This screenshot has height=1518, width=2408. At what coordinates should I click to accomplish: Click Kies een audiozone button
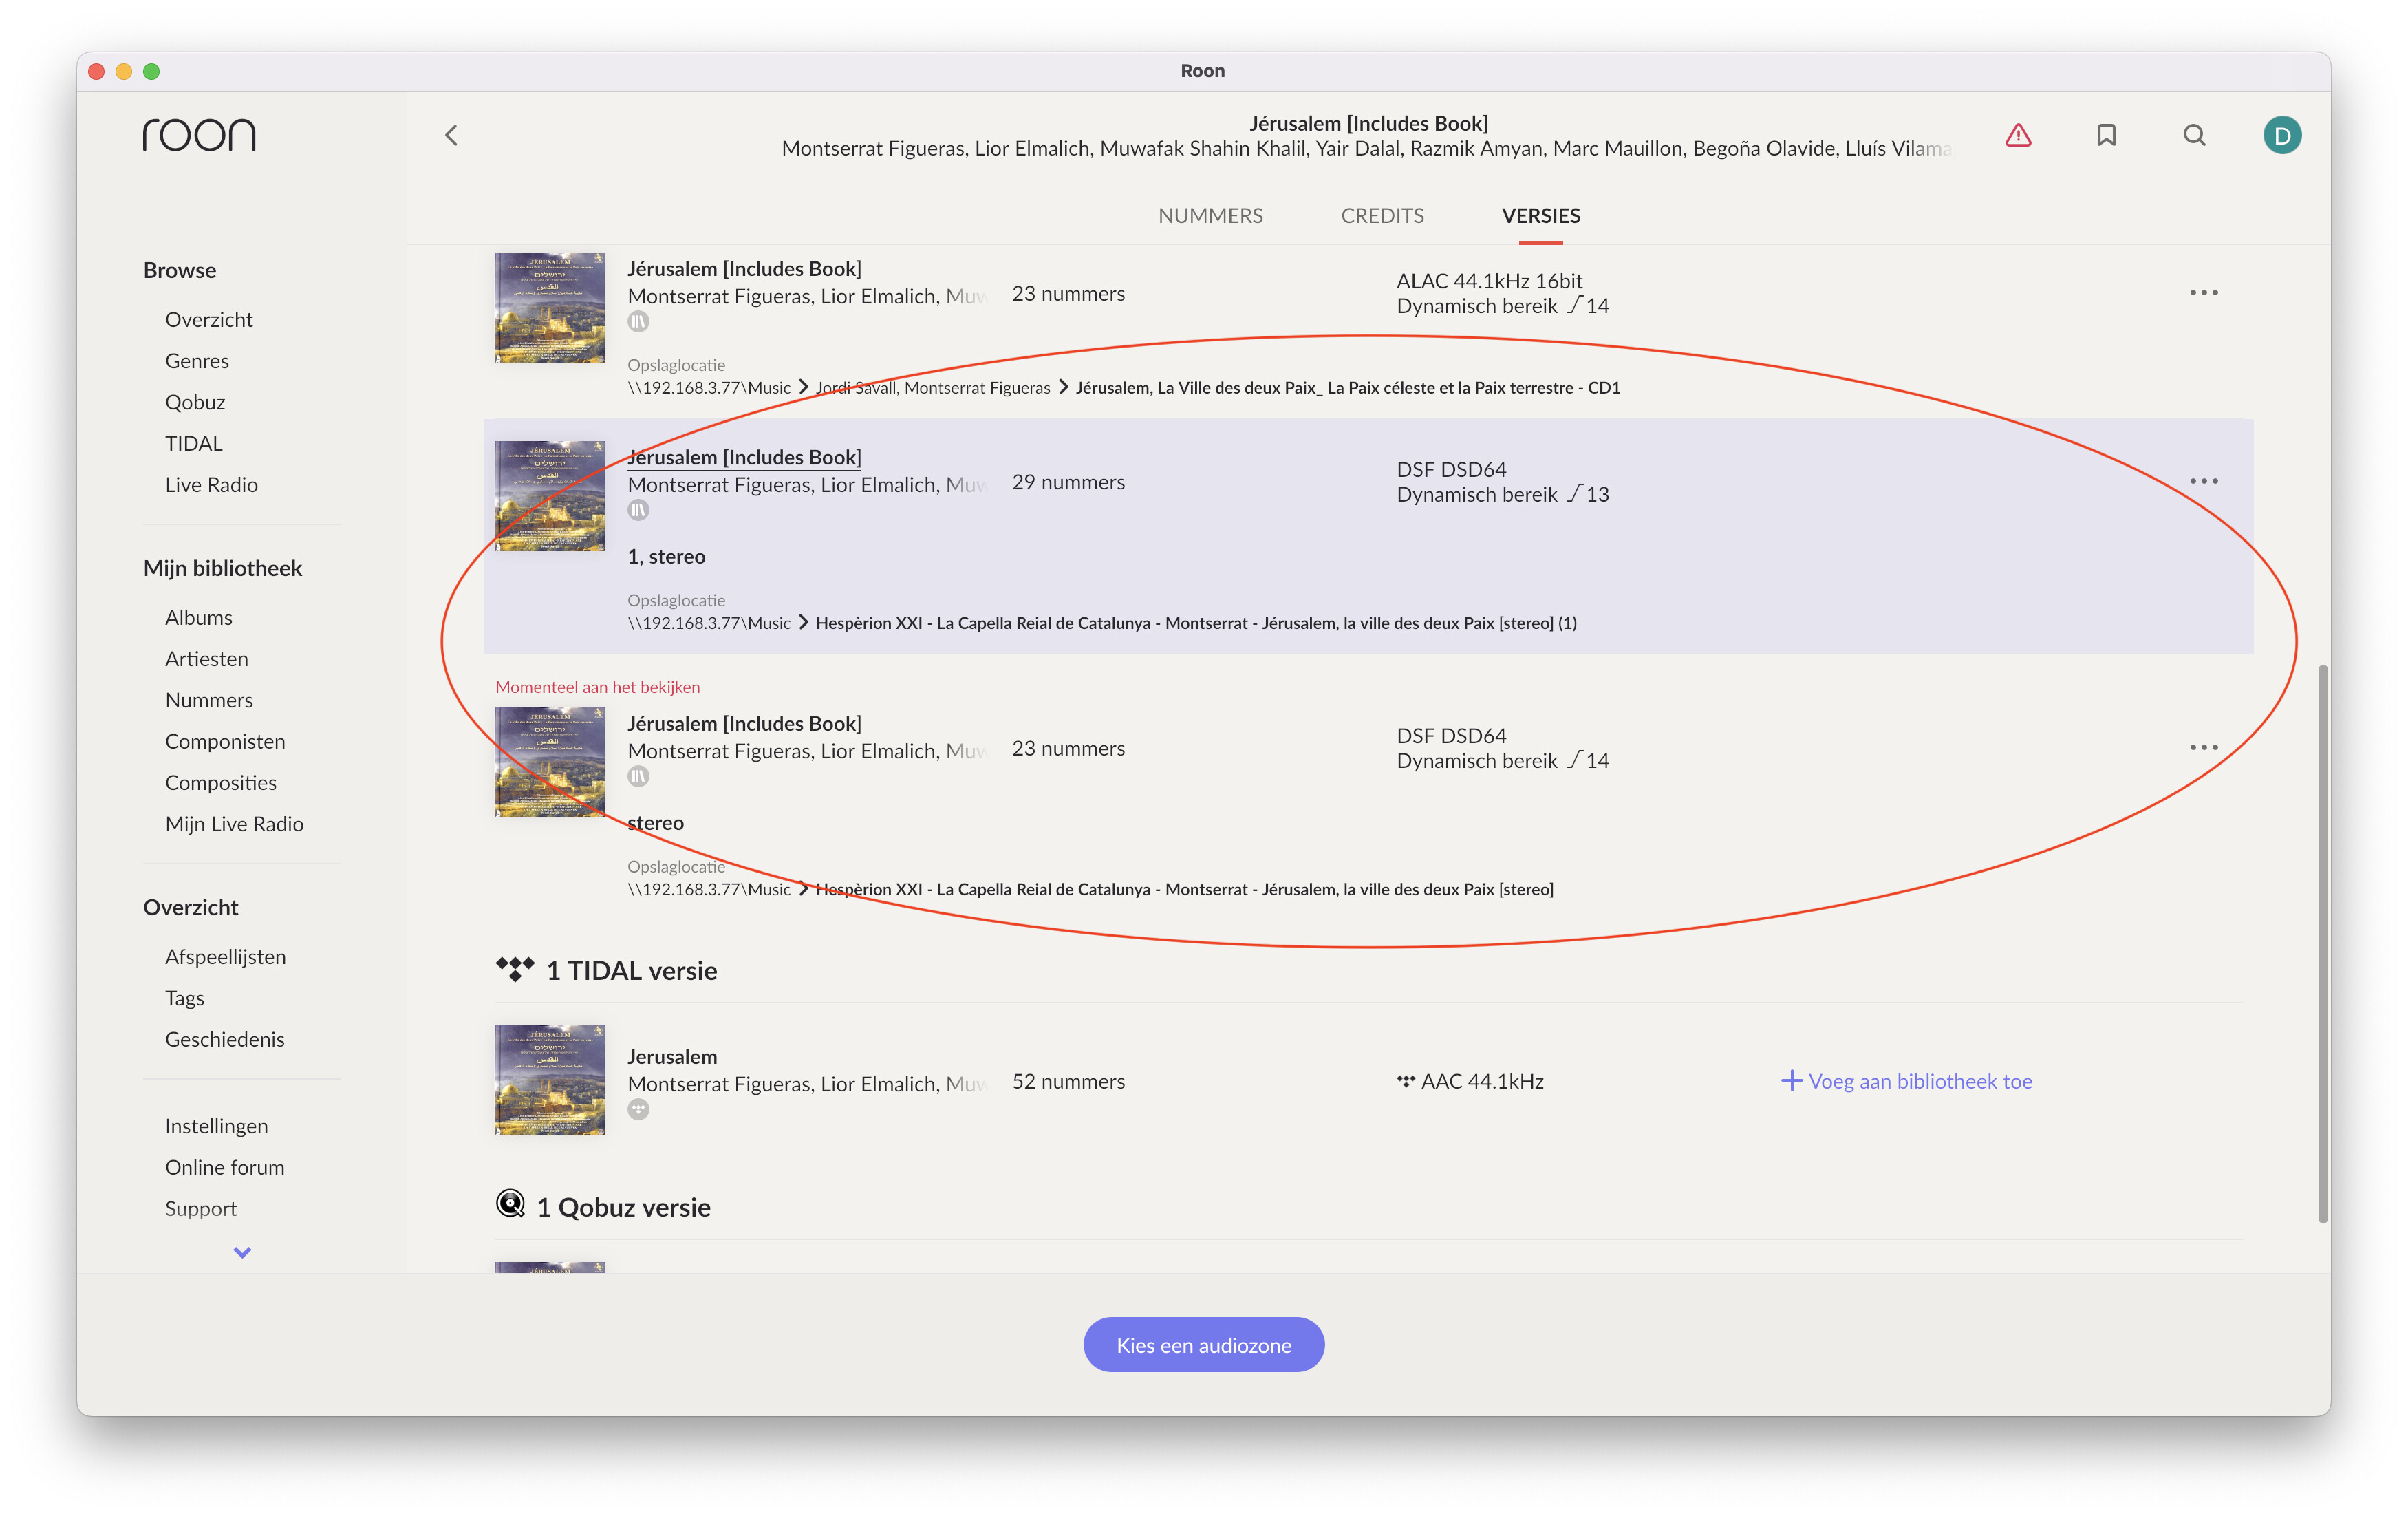pos(1203,1345)
